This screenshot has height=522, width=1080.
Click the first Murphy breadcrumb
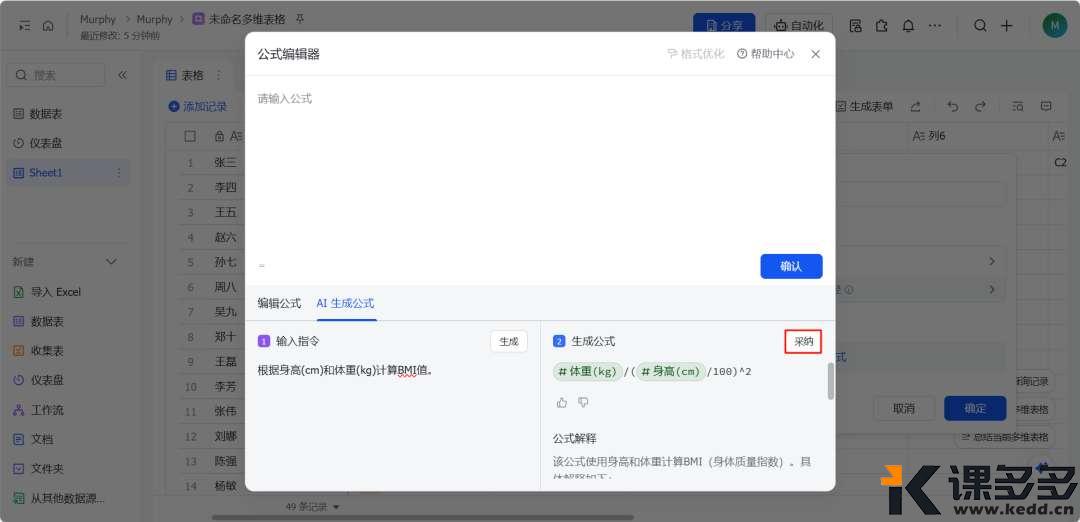(98, 19)
